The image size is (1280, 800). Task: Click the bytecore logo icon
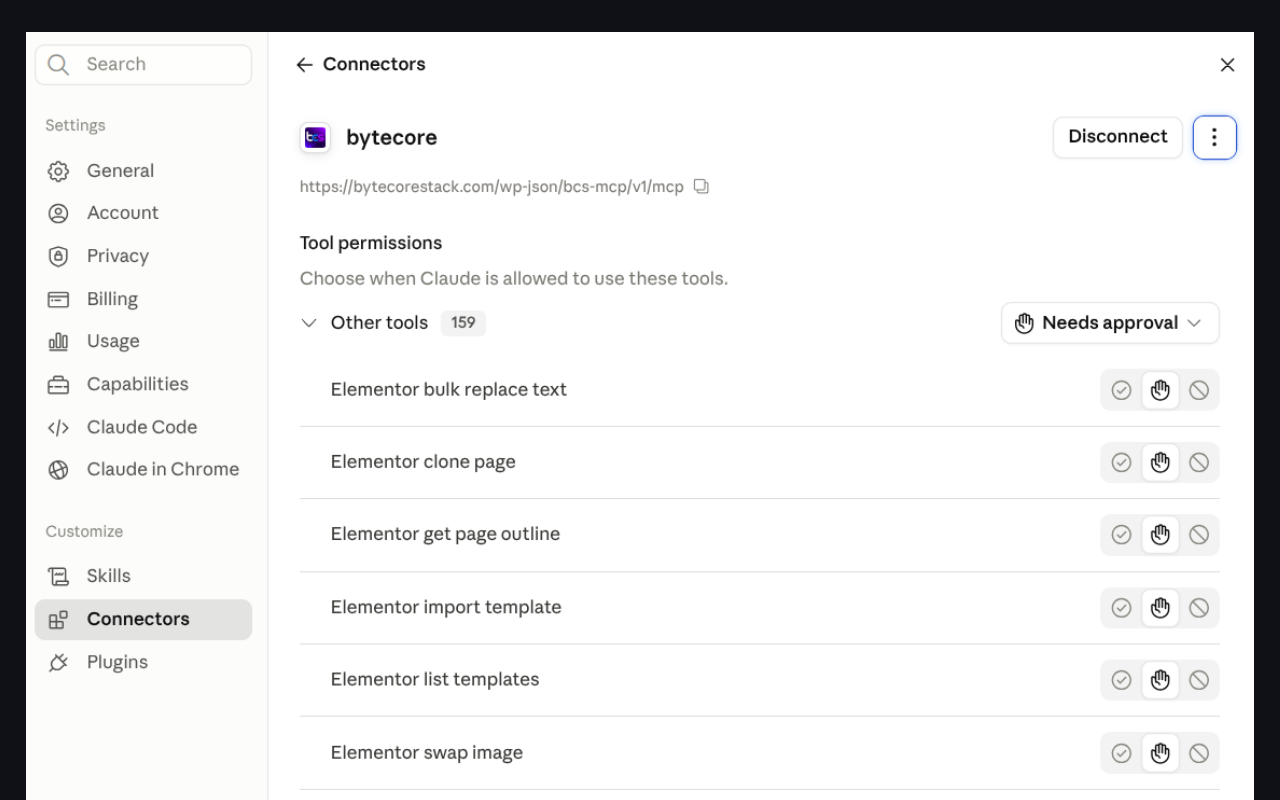(x=315, y=138)
